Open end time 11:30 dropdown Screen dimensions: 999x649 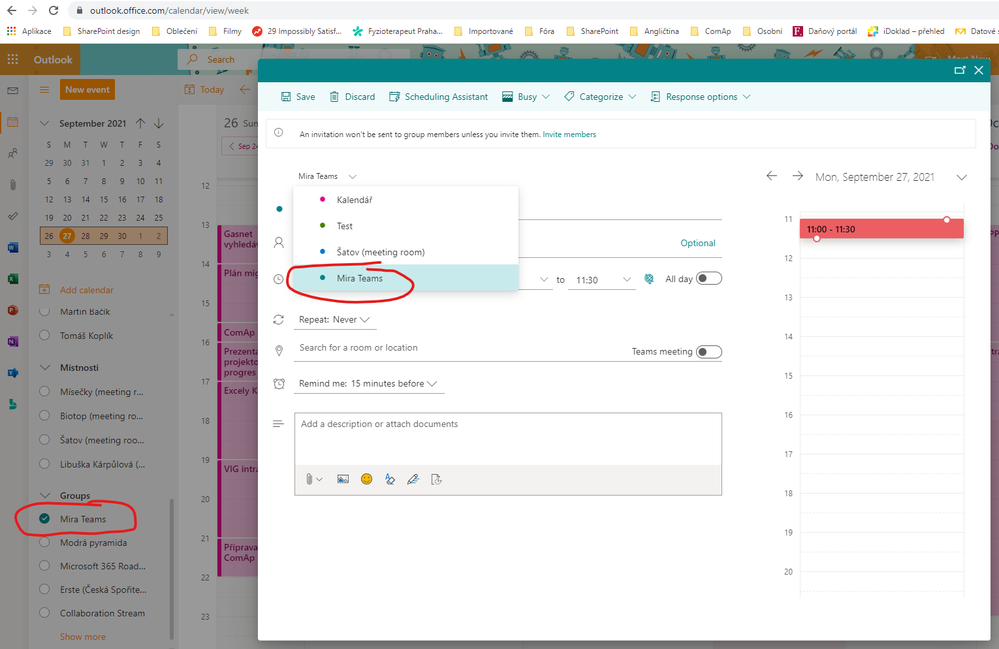click(602, 280)
